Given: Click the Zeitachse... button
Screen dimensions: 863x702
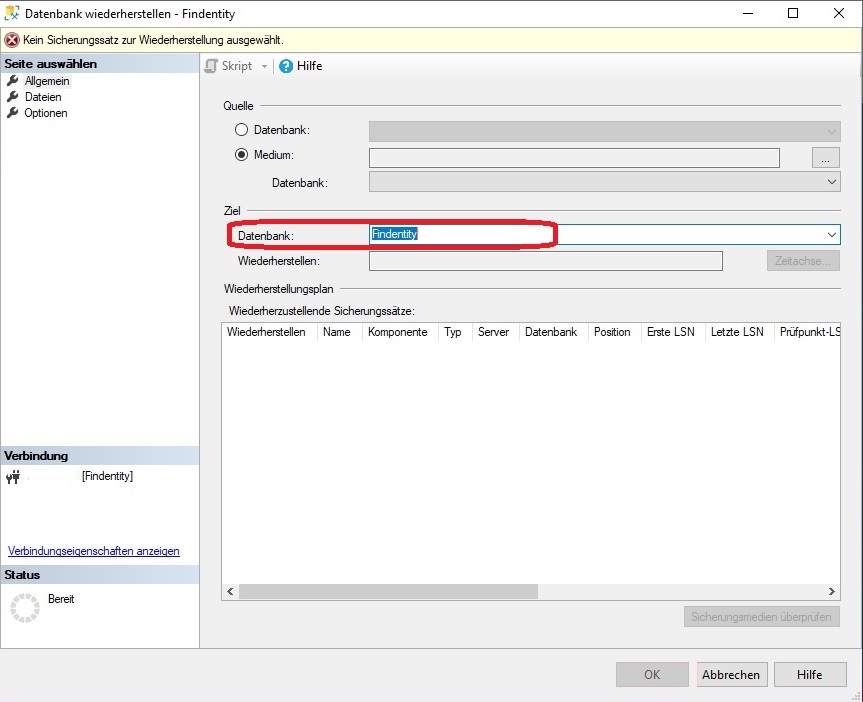Looking at the screenshot, I should click(803, 261).
